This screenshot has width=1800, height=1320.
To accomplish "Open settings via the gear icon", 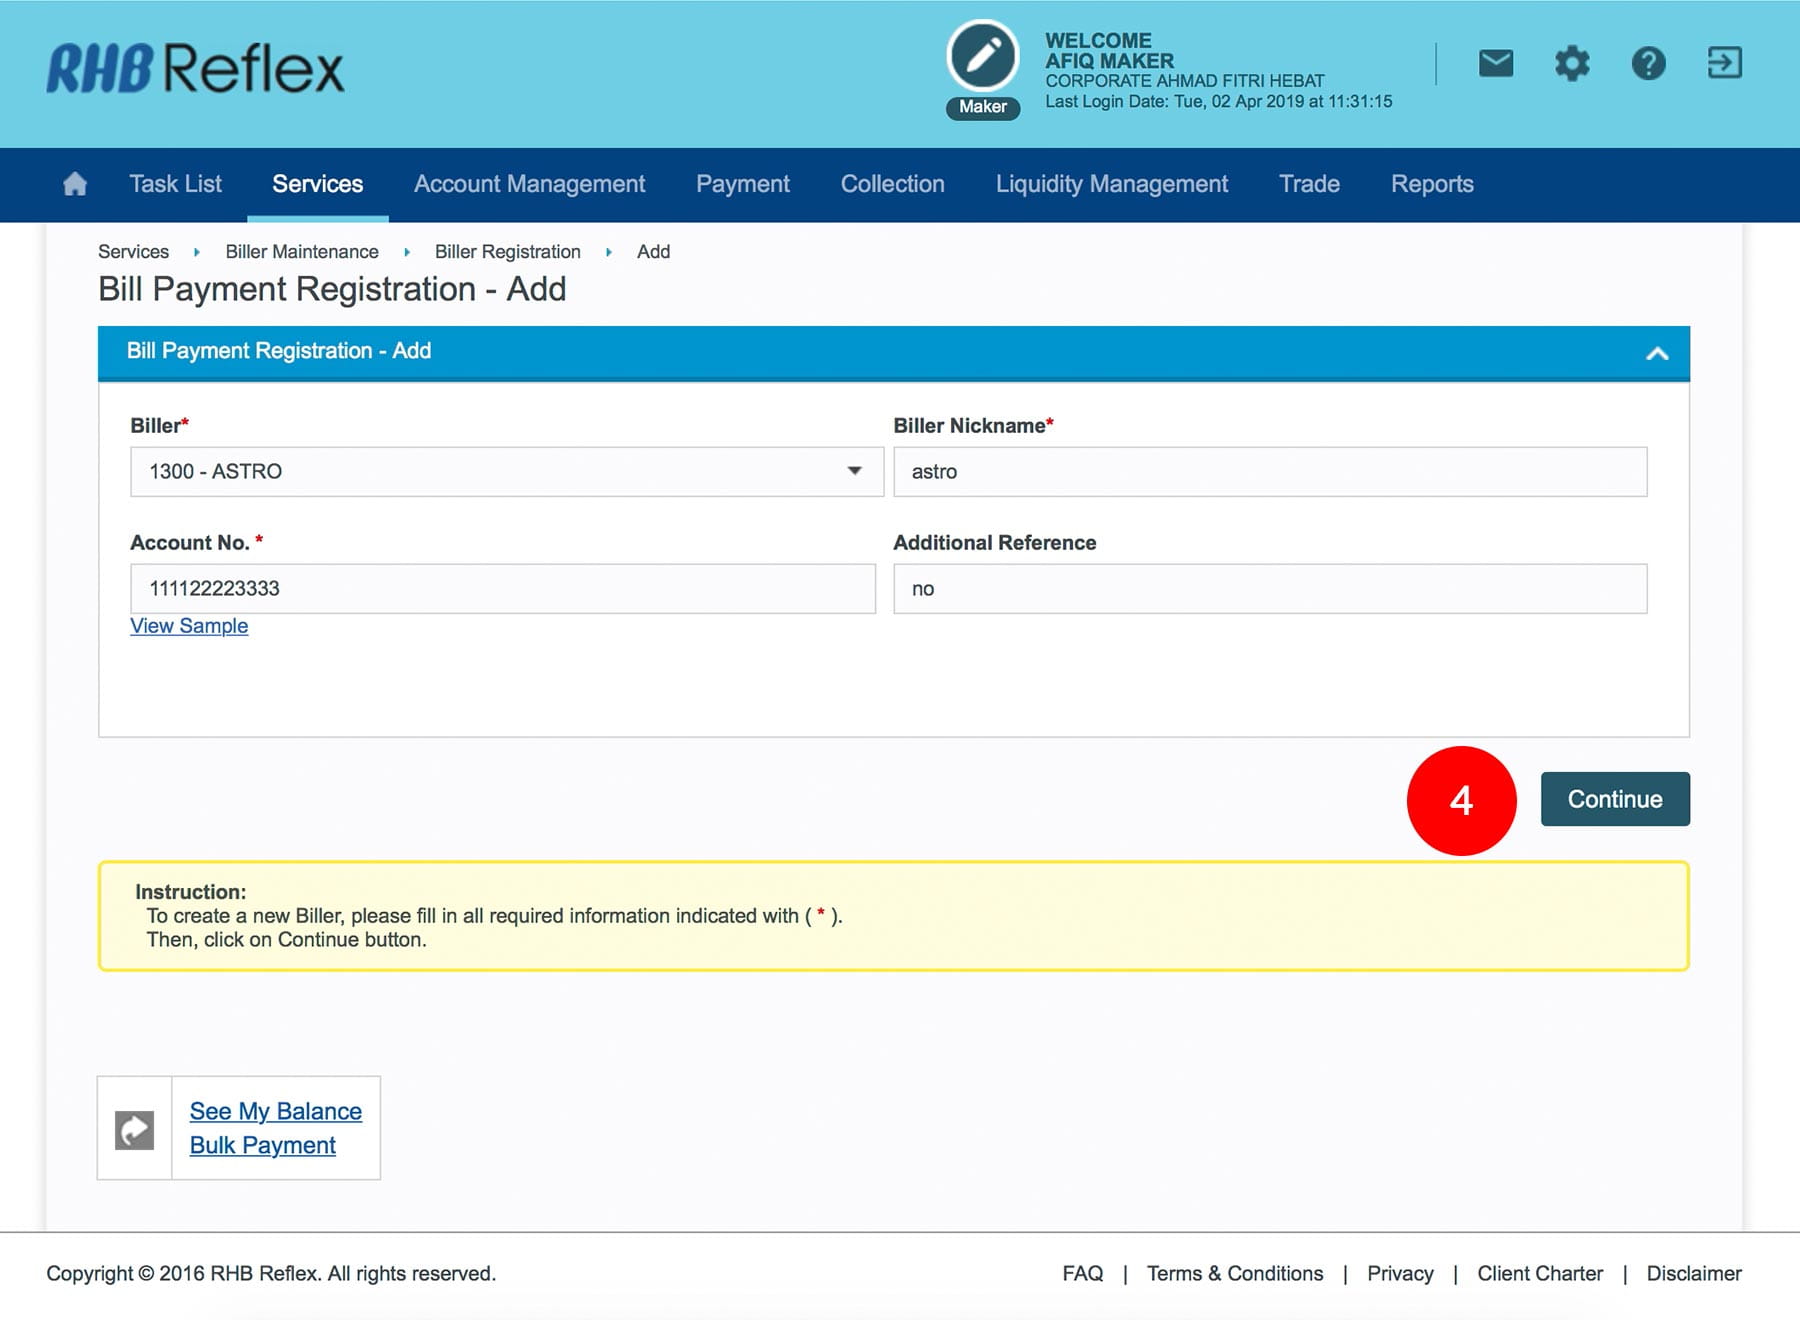I will pyautogui.click(x=1571, y=64).
